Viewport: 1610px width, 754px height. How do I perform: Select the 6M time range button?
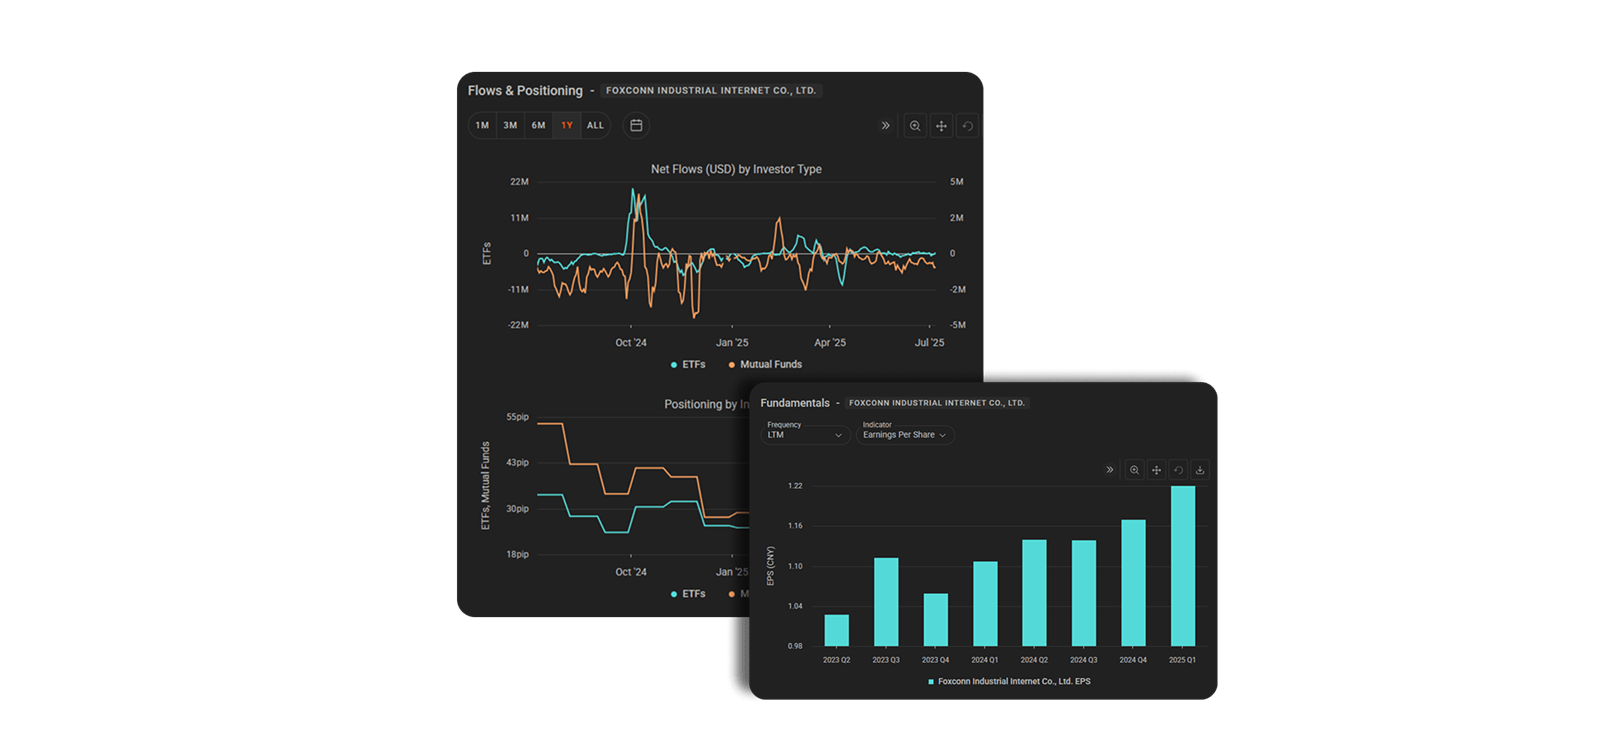(x=538, y=126)
